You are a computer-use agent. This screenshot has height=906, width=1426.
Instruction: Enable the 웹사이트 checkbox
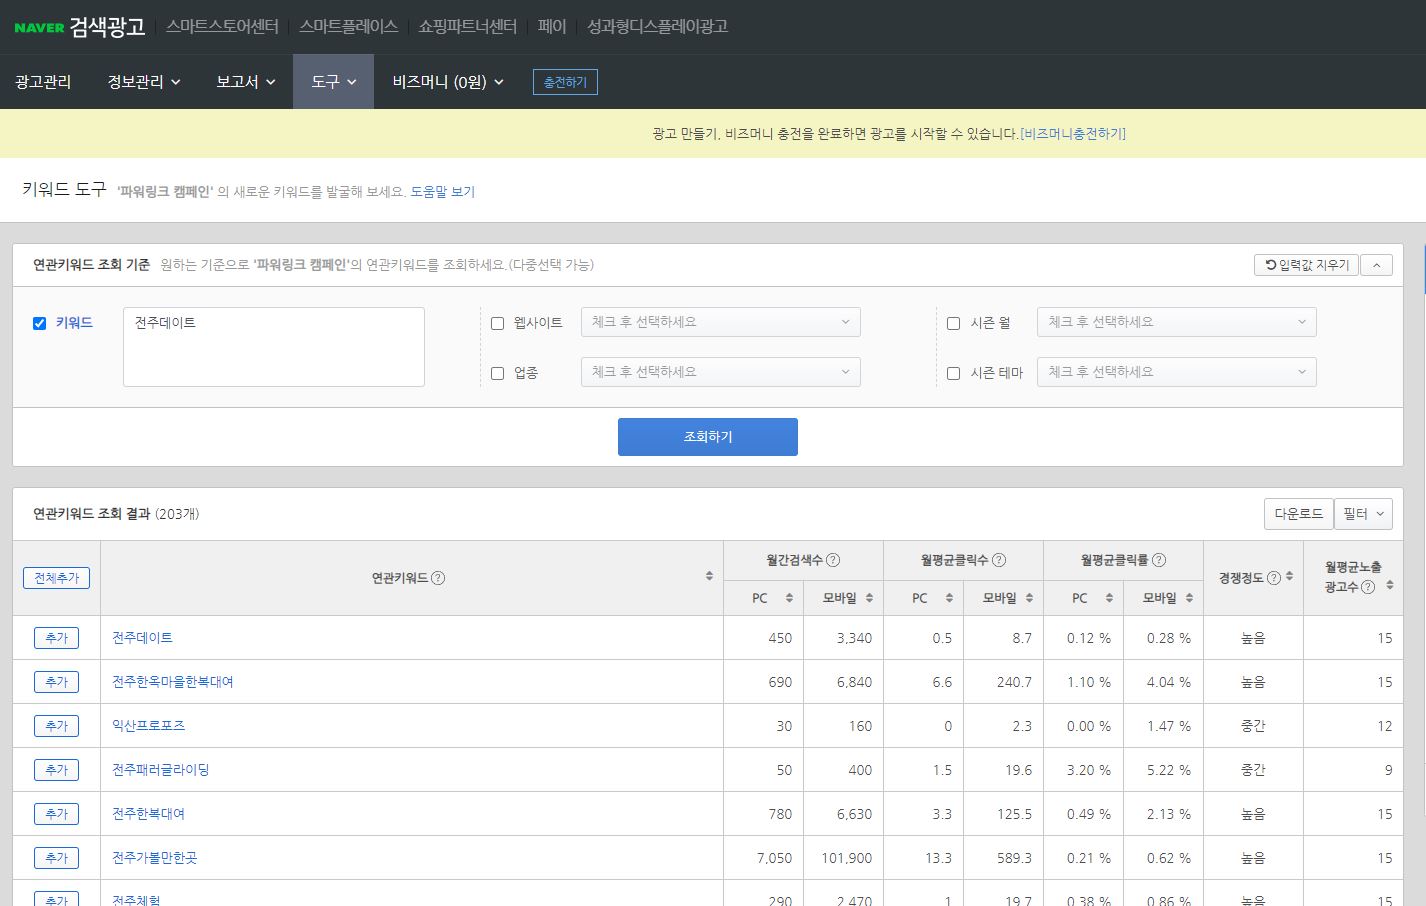coord(497,323)
